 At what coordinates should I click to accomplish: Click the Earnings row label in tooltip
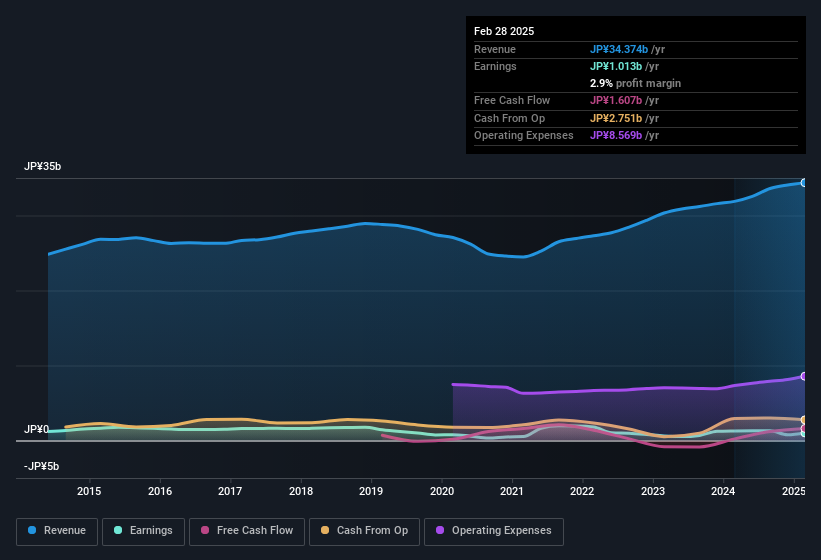coord(495,66)
